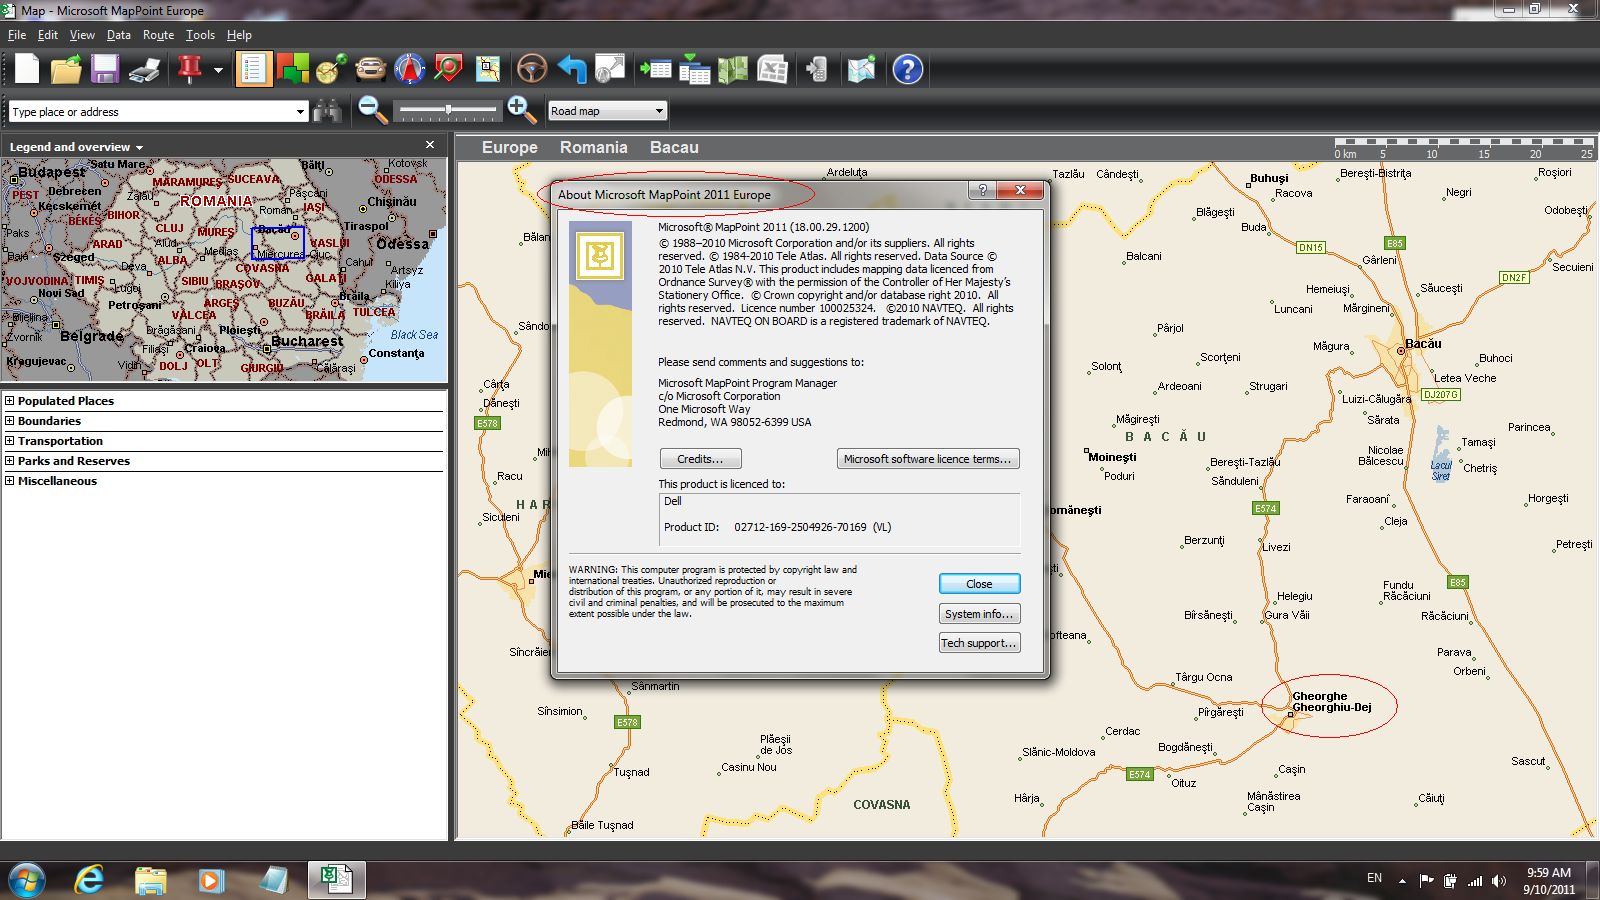Click the Data Mapping Wizard green map icon

pyautogui.click(x=733, y=69)
